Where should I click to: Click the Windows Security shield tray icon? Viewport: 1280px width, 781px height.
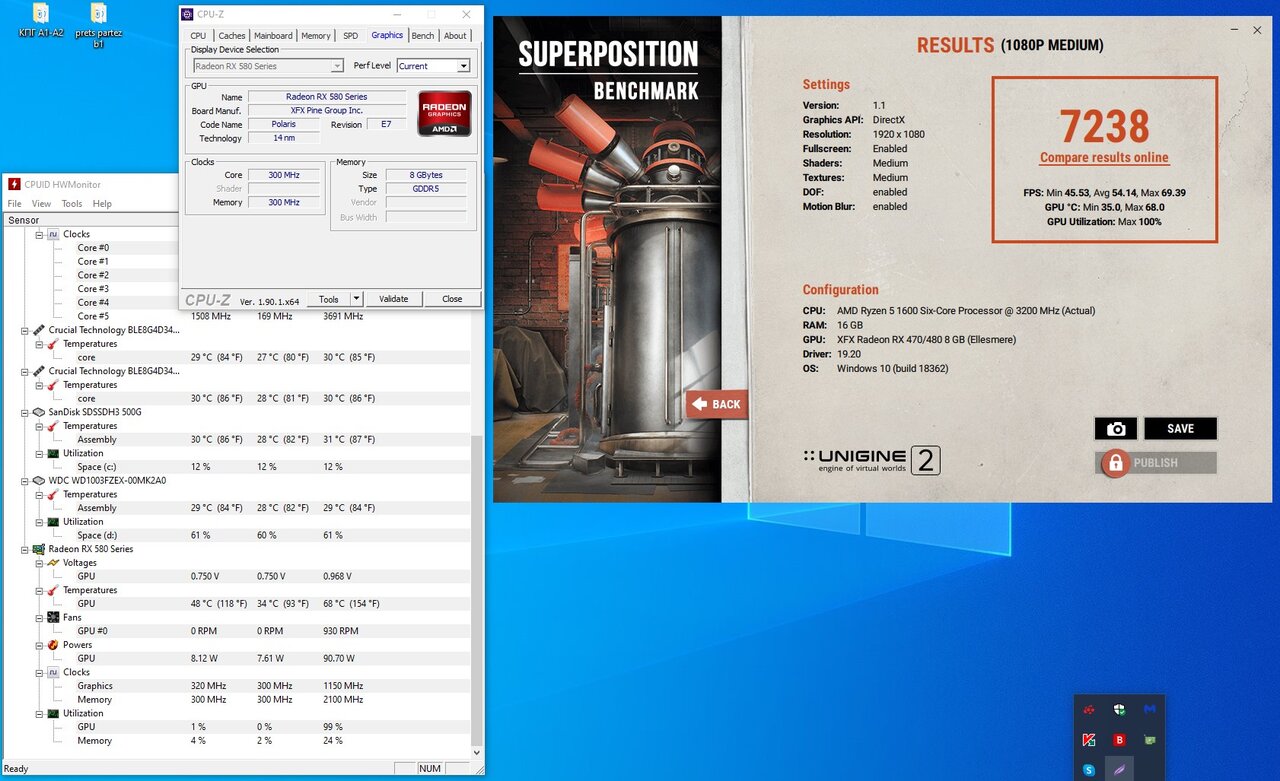pos(1119,709)
